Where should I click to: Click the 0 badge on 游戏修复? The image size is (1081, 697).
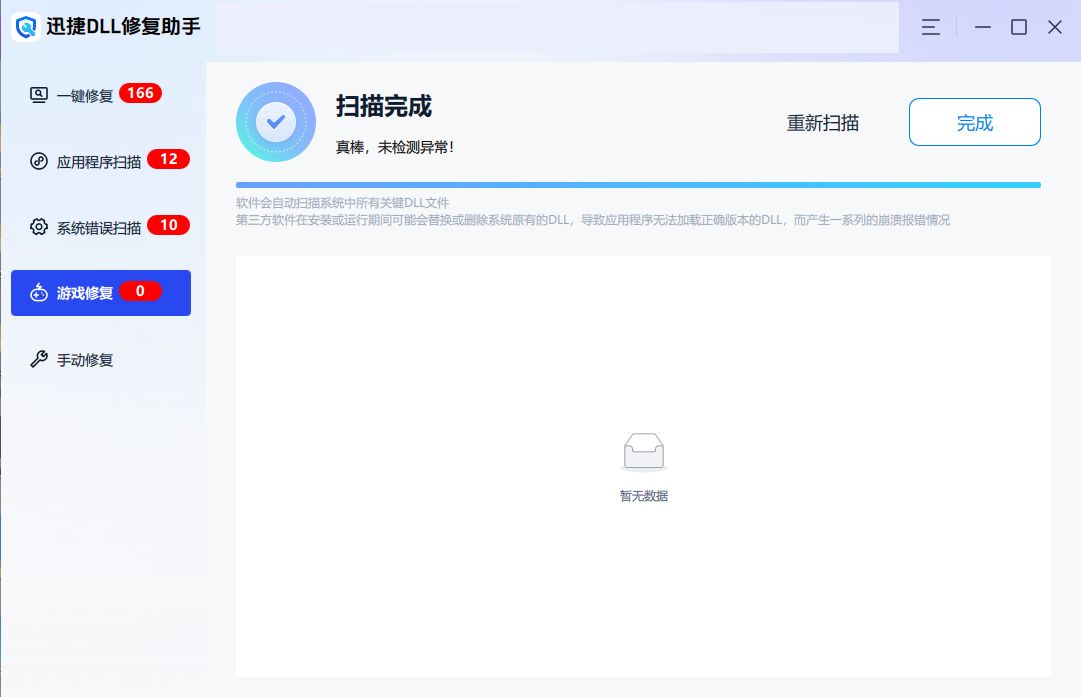pyautogui.click(x=141, y=291)
